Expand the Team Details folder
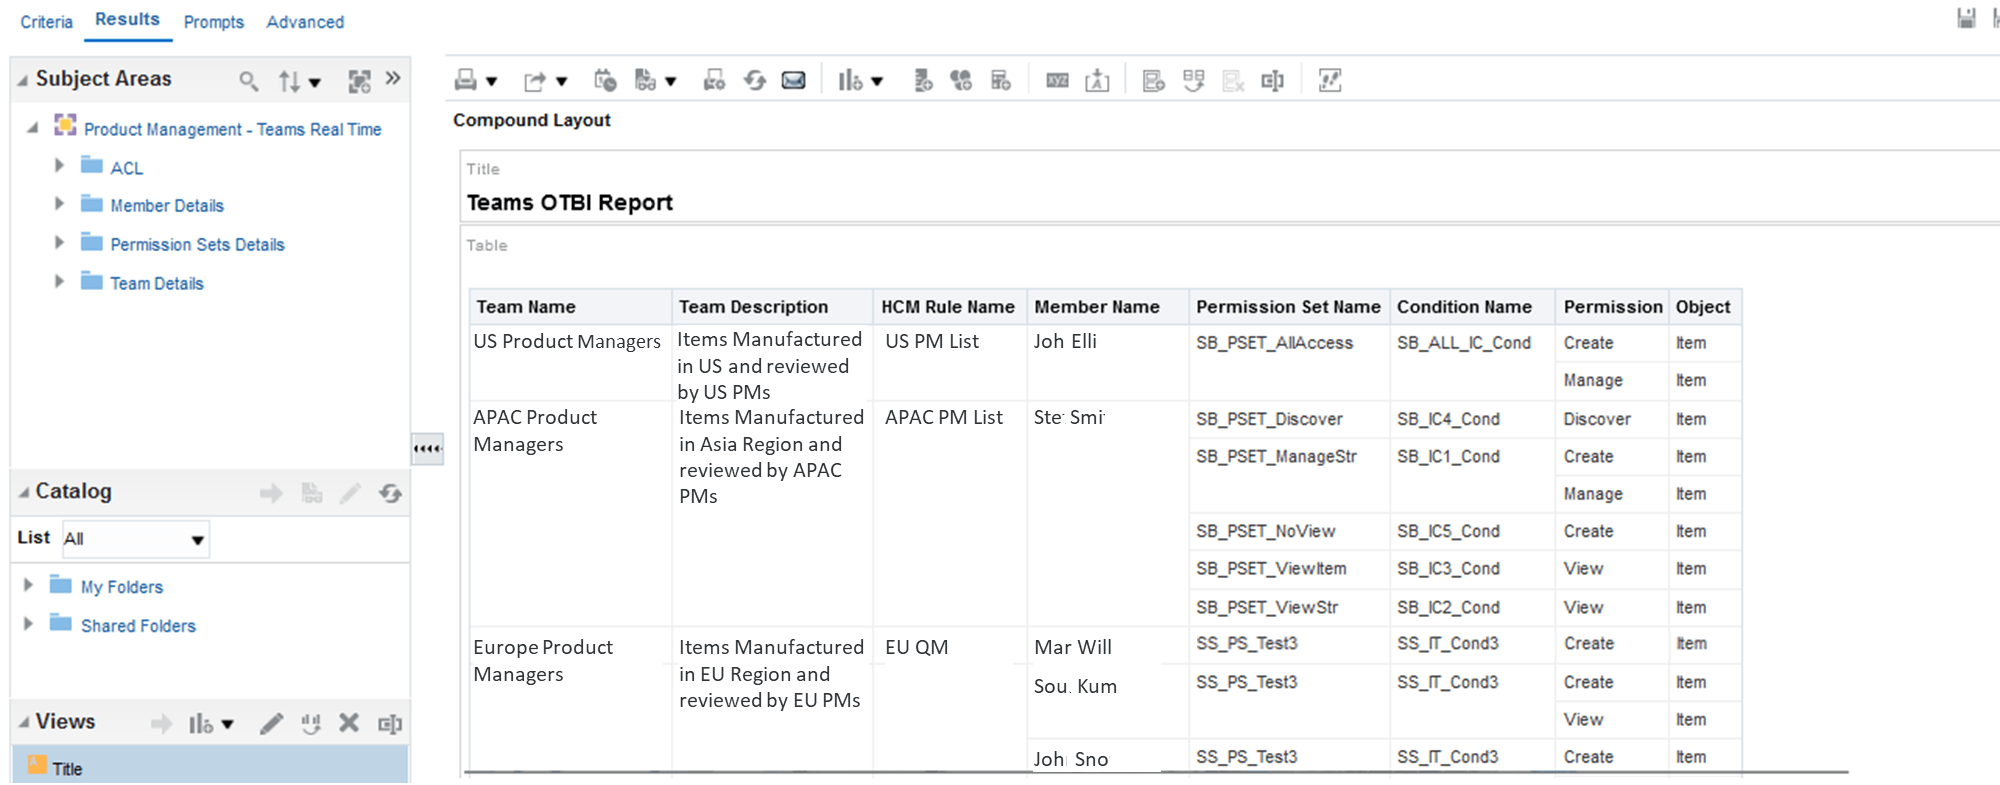 tap(59, 281)
